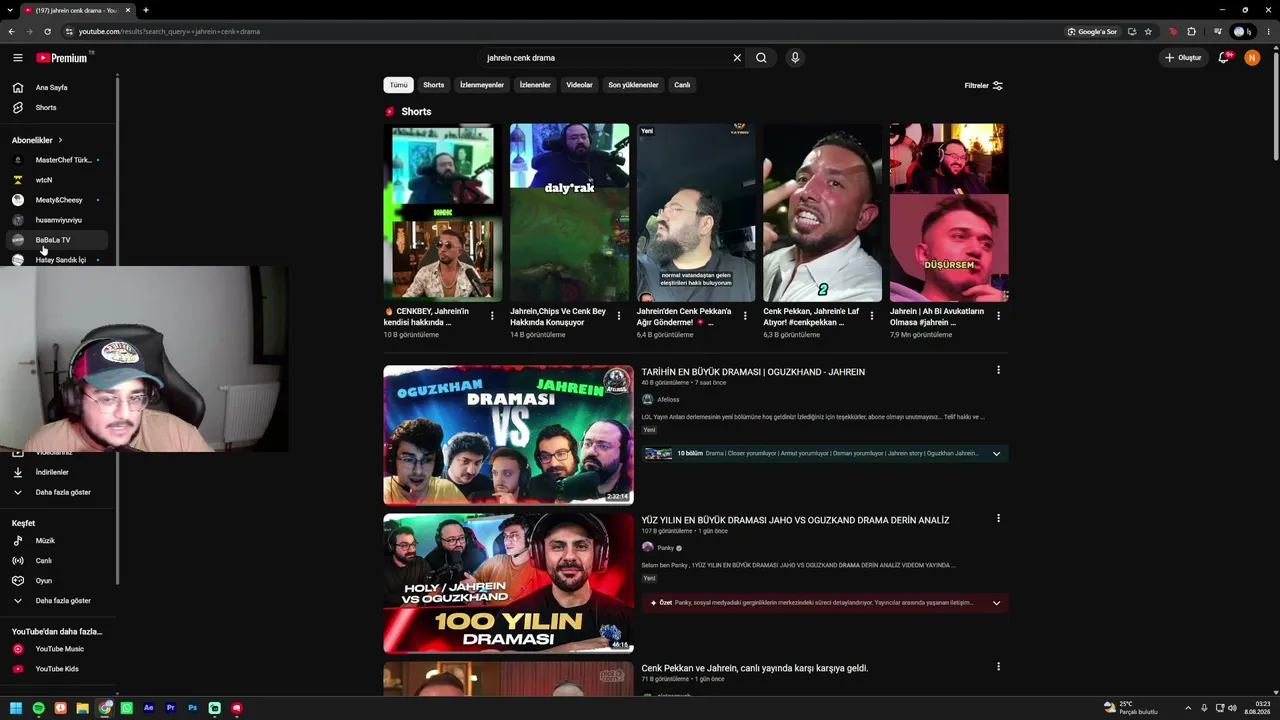Image resolution: width=1280 pixels, height=720 pixels.
Task: Reload the page with the refresh icon
Action: pos(47,32)
